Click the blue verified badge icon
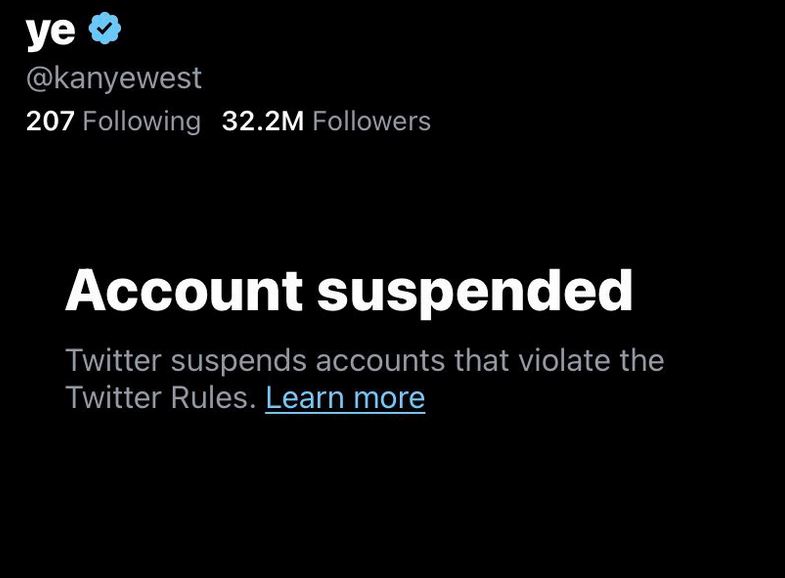This screenshot has height=578, width=785. coord(105,30)
